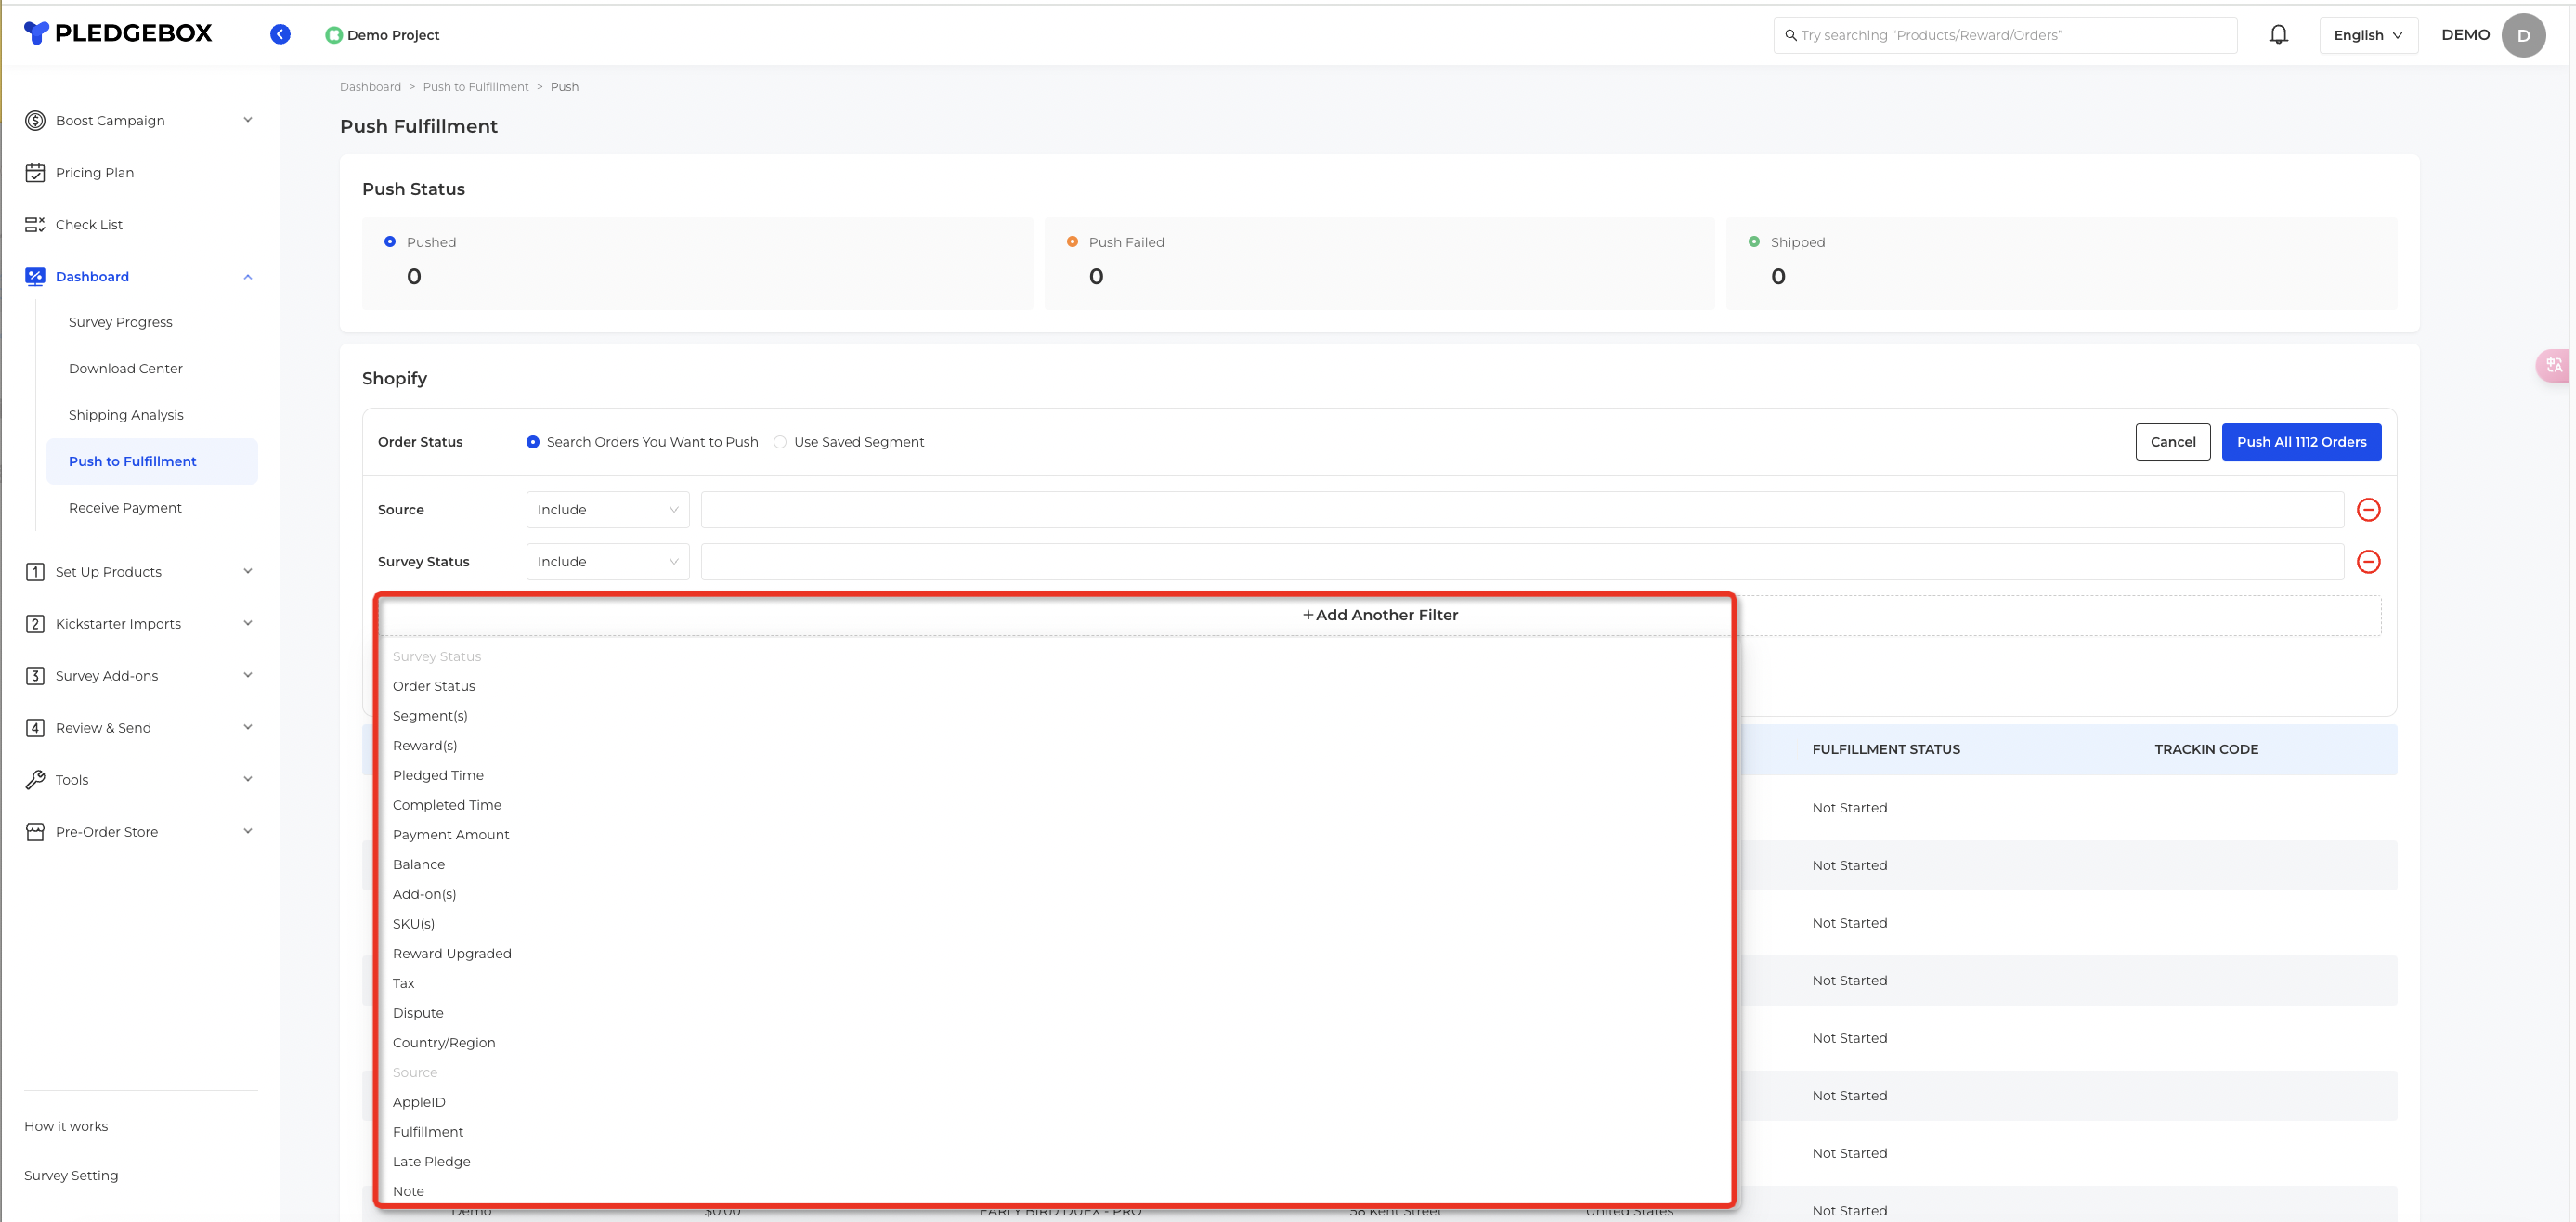Open the English language dropdown
Image resolution: width=2576 pixels, height=1222 pixels.
pos(2368,35)
